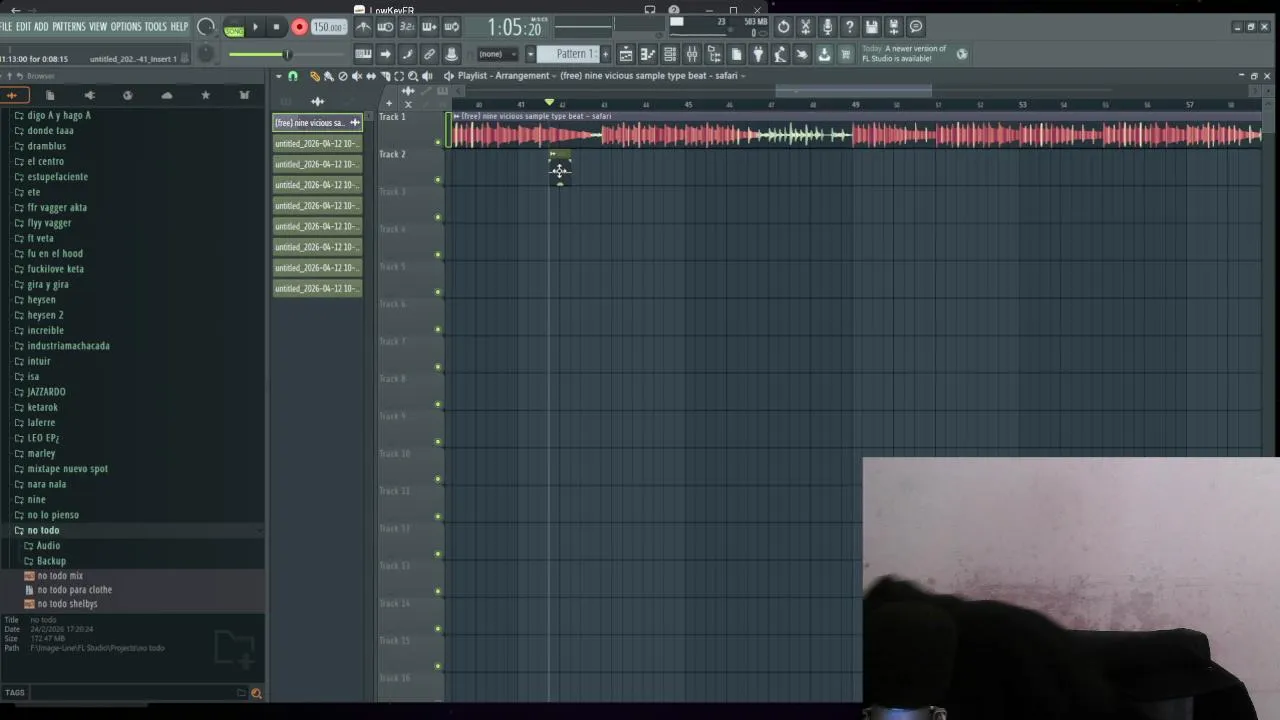Viewport: 1280px width, 720px height.
Task: Select the zoom tool in Playlist toolbar
Action: tap(413, 76)
